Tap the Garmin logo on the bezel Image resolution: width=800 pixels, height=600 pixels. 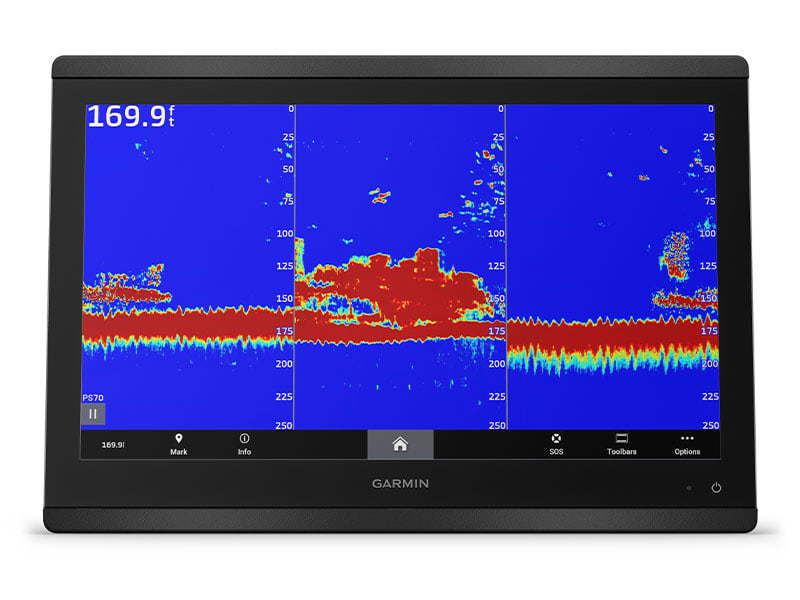pyautogui.click(x=400, y=484)
